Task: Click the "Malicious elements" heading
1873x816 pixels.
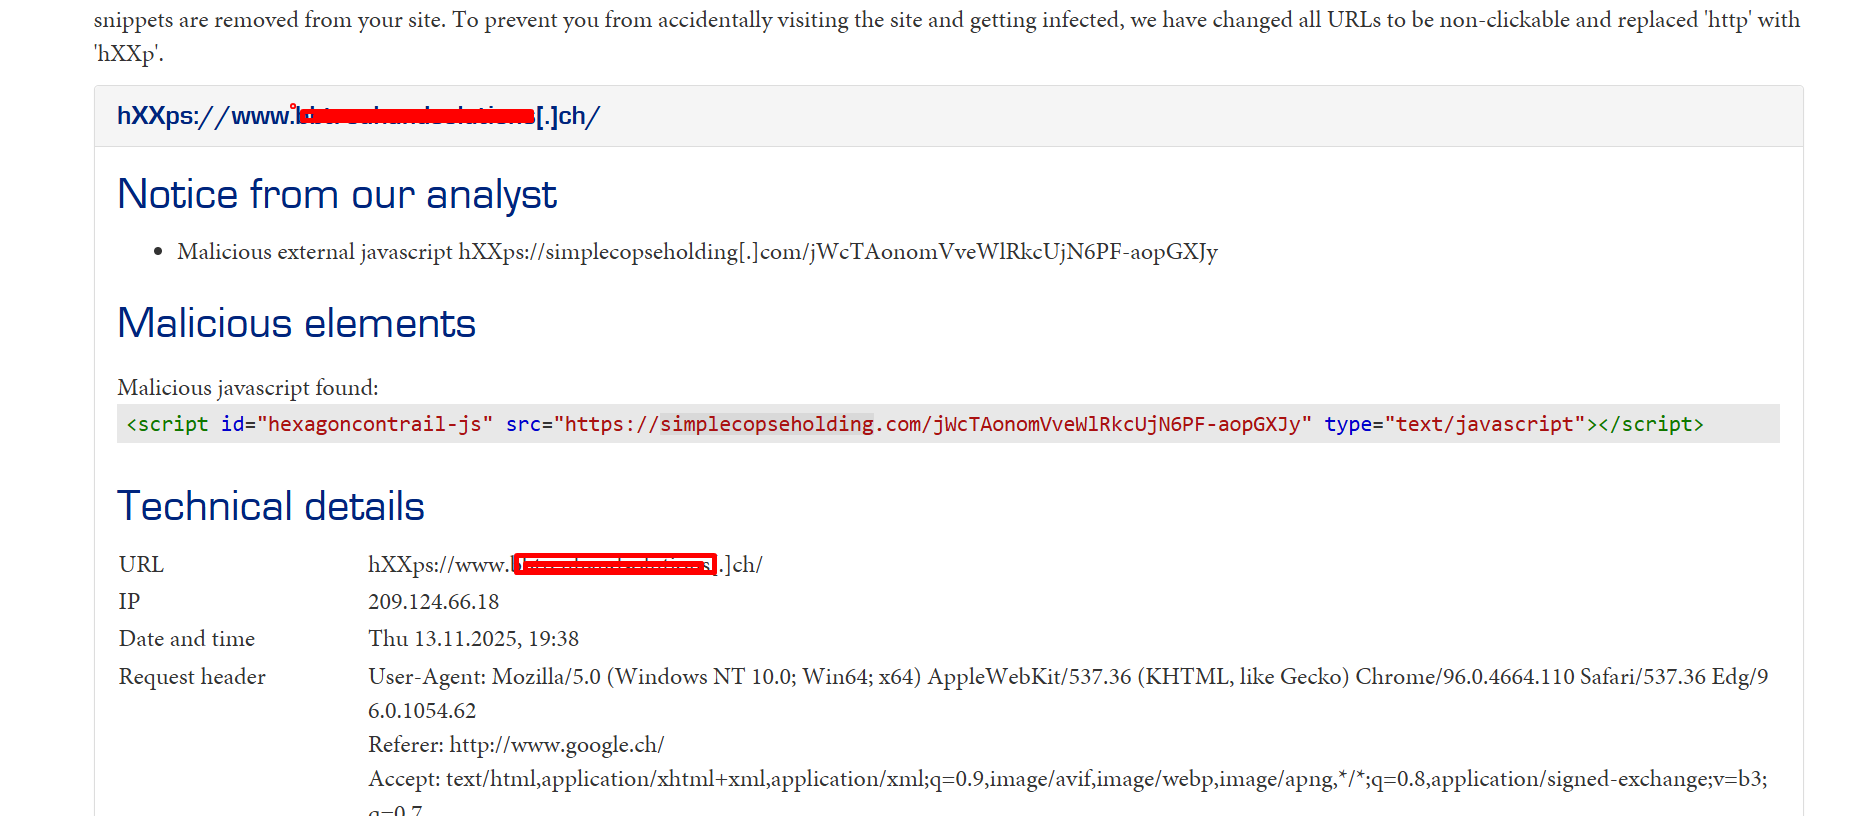Action: (x=296, y=323)
